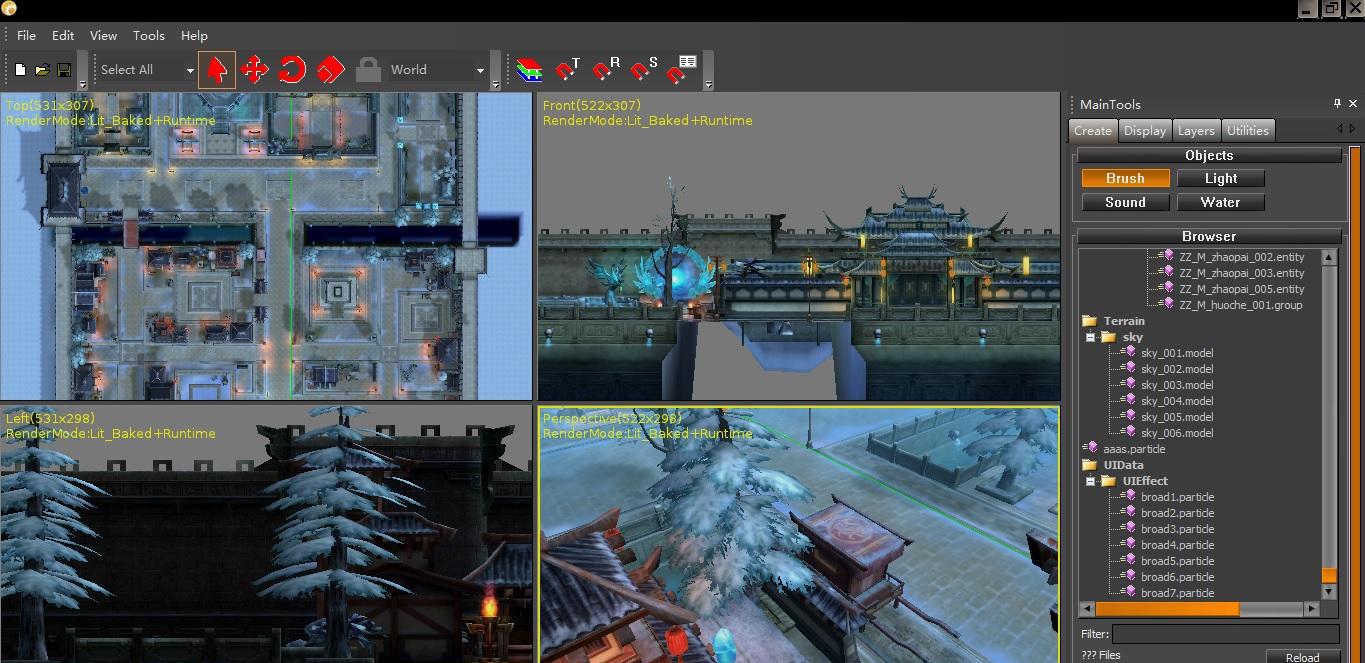Expand the overflow arrow after World dropdown
Screen dimensions: 1365x663
[495, 84]
